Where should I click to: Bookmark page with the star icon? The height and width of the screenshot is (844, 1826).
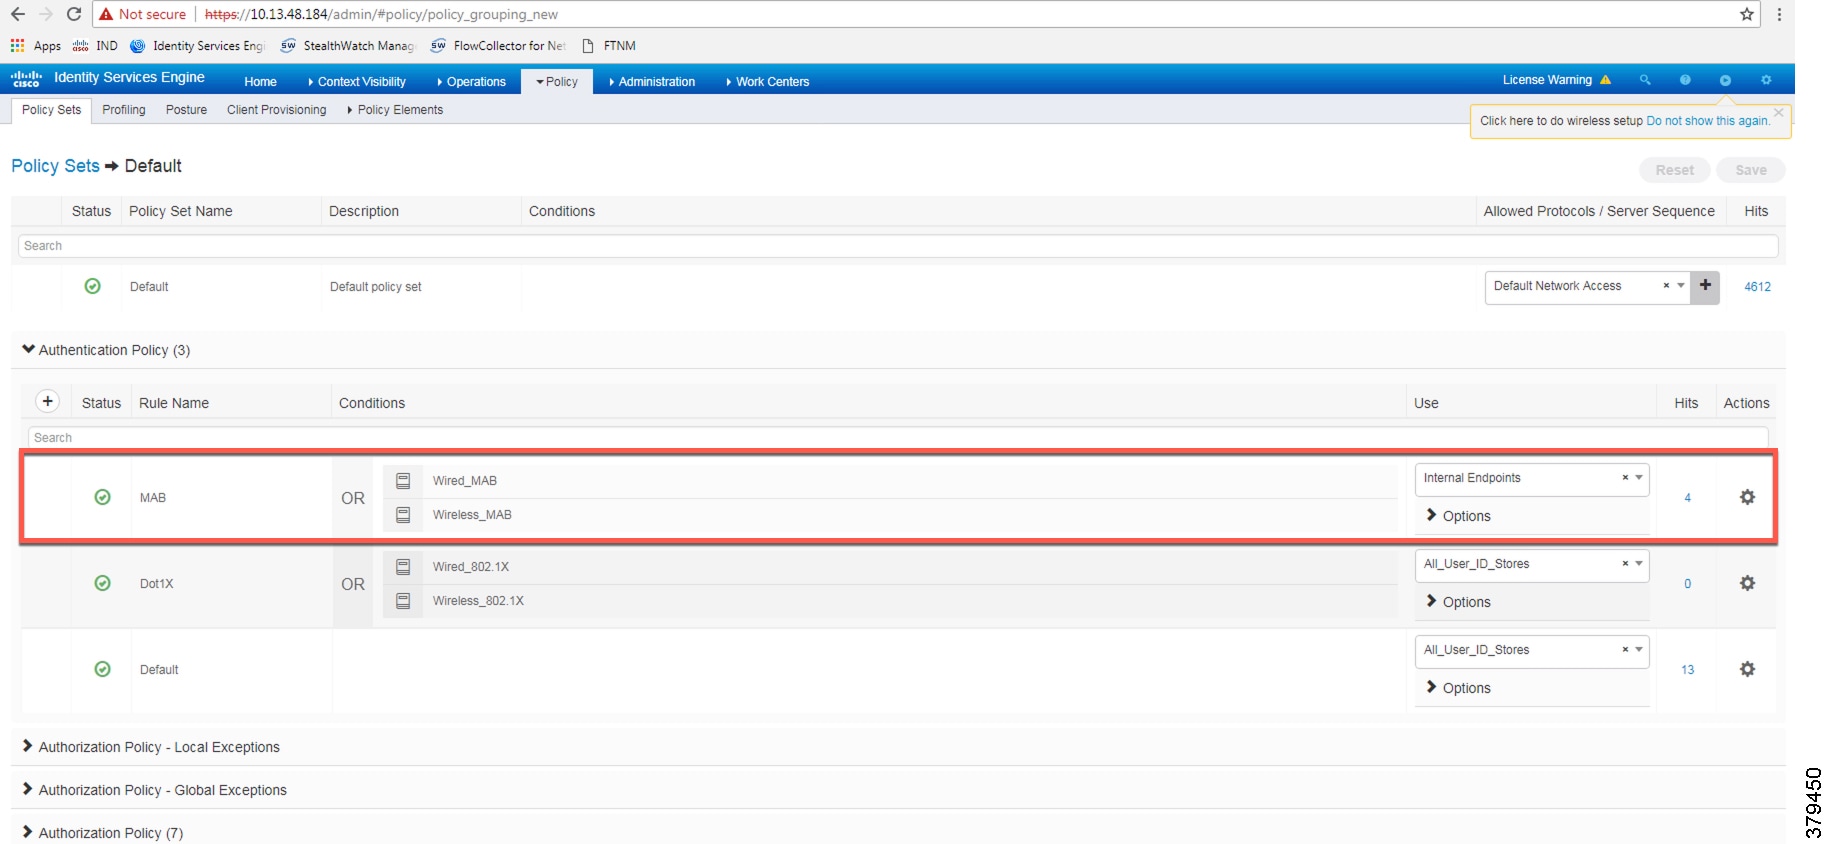pos(1747,14)
